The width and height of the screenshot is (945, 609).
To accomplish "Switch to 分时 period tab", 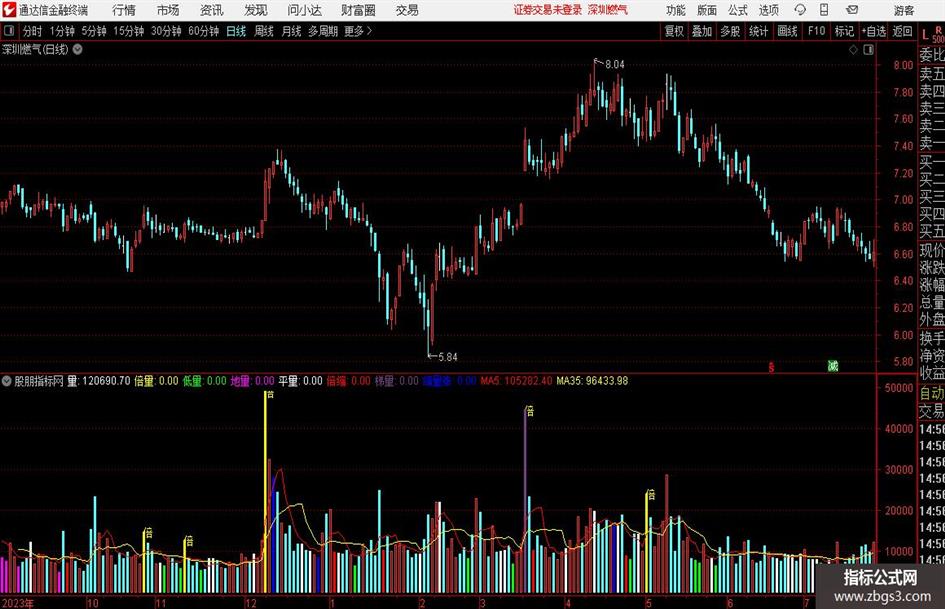I will (33, 31).
